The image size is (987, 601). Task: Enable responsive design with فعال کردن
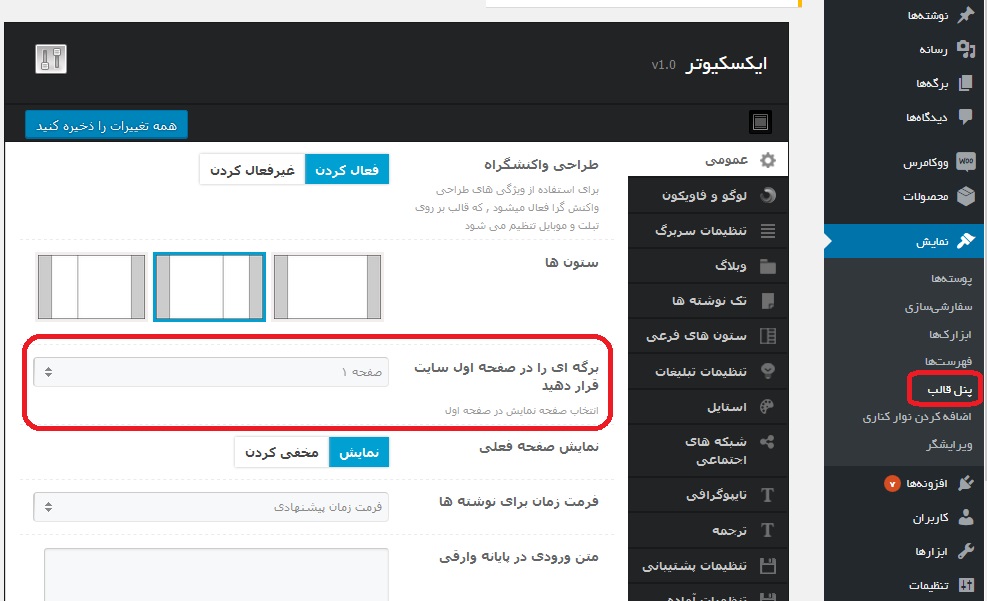[347, 170]
